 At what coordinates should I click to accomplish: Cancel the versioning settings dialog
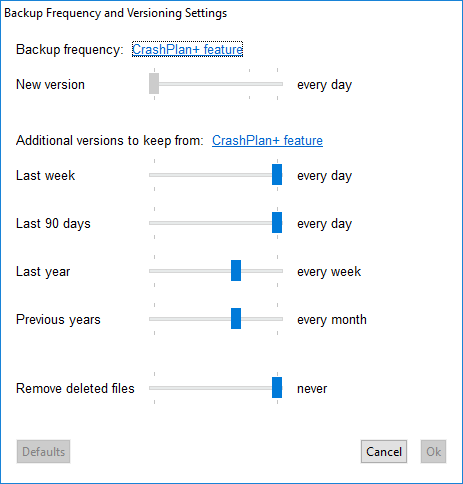(x=384, y=452)
